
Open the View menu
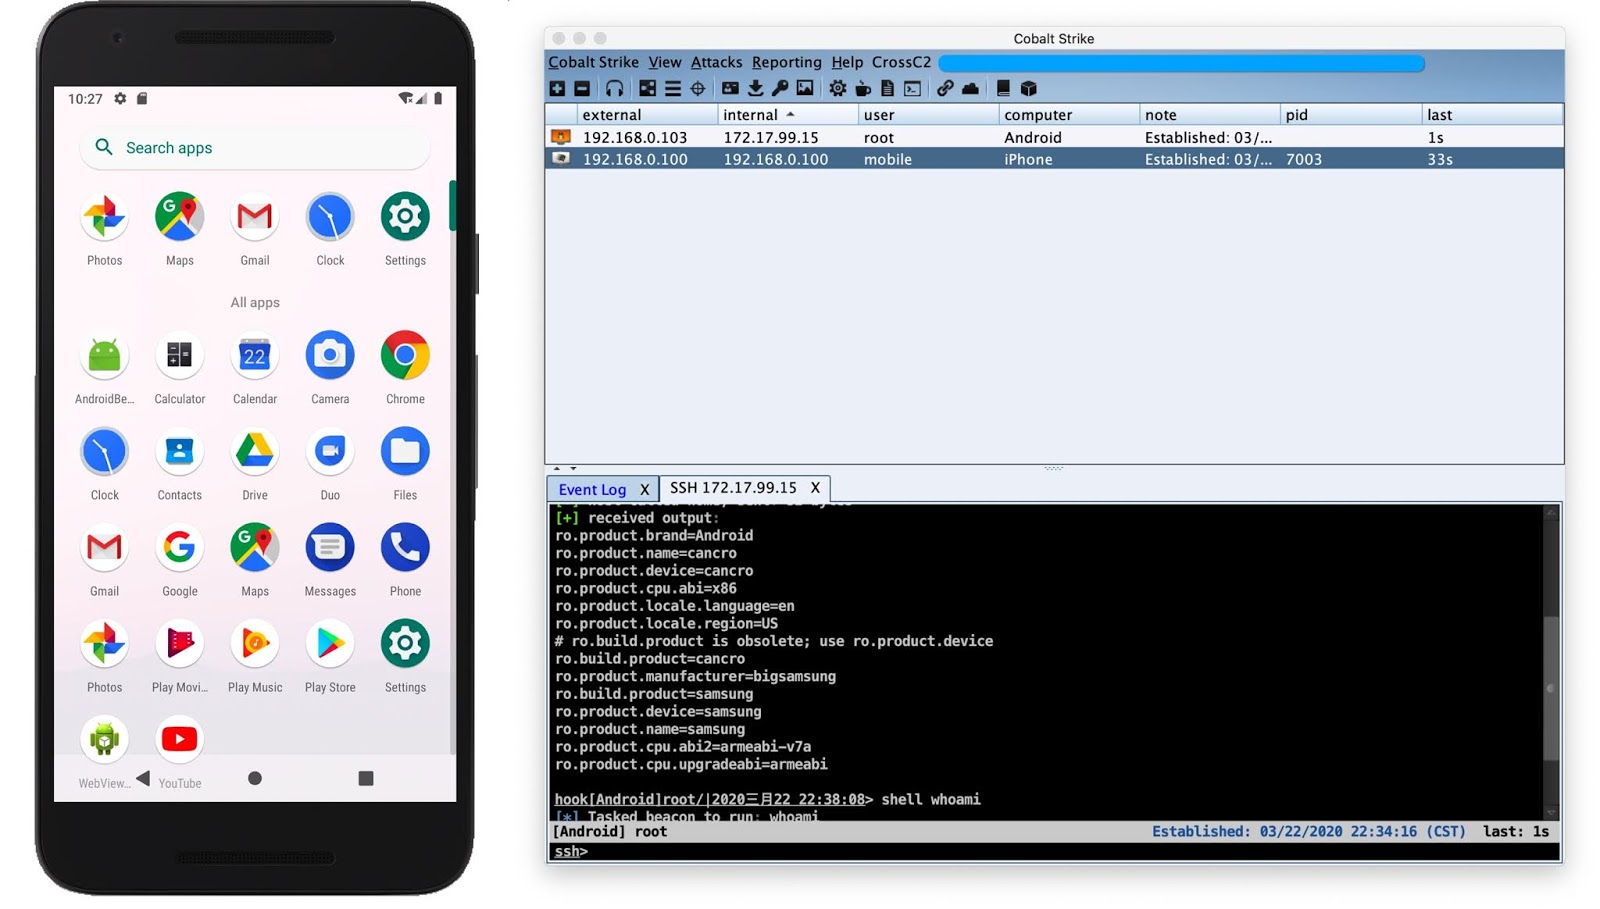665,62
